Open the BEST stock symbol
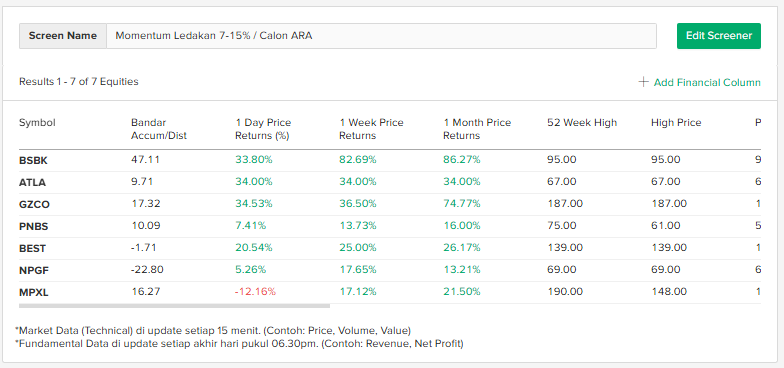 tap(32, 248)
